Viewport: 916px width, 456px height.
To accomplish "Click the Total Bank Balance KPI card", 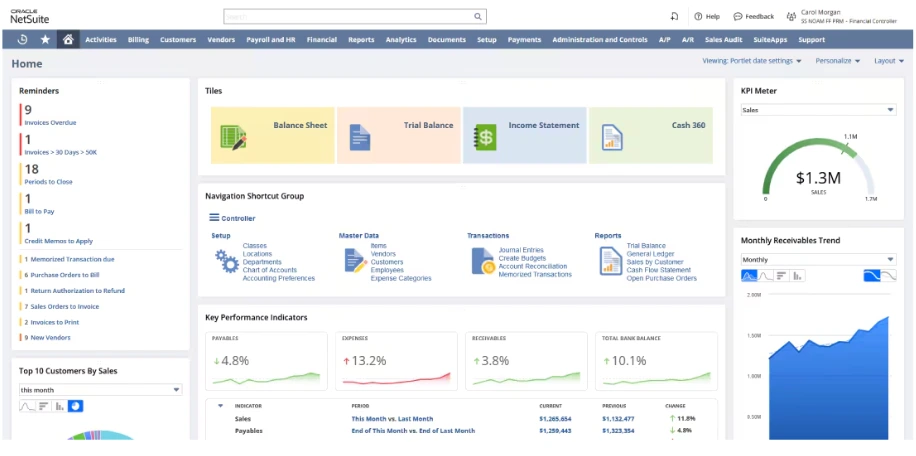I will tap(657, 361).
